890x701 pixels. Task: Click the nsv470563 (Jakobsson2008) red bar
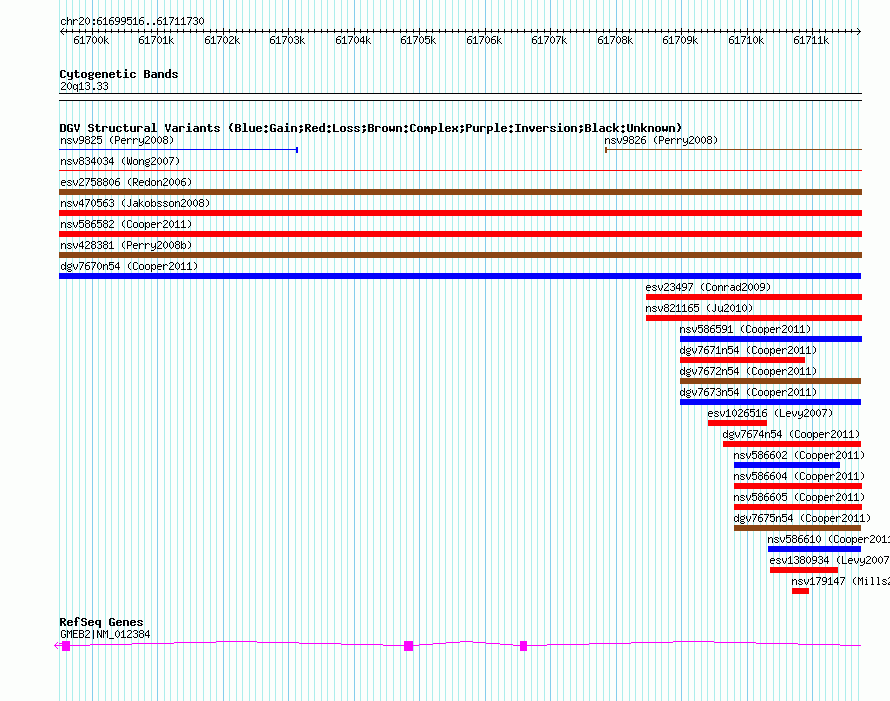point(460,213)
